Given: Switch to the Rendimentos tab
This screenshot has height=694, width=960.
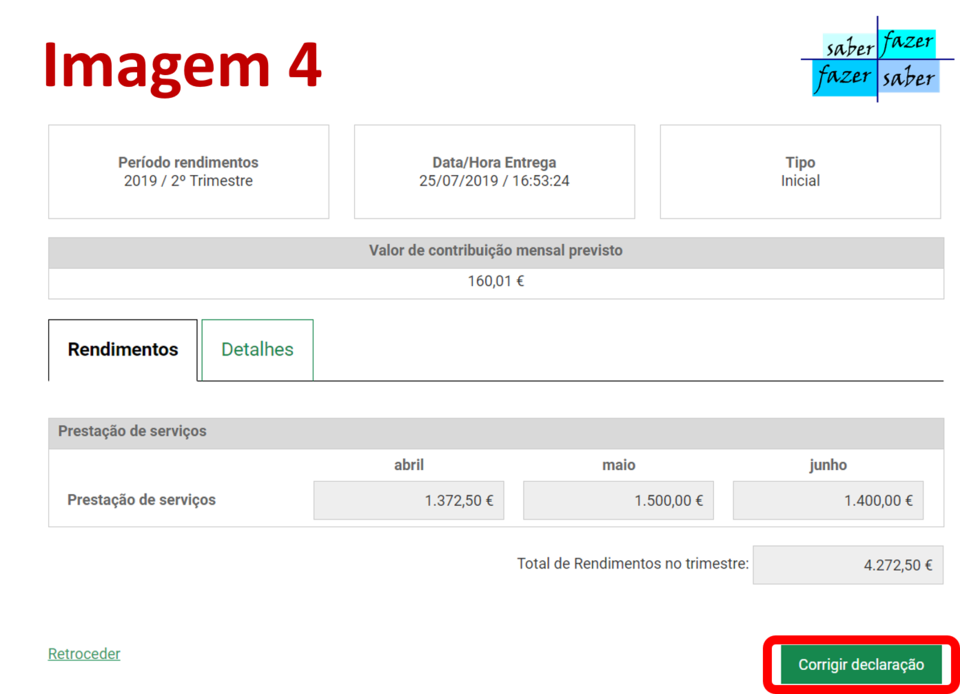Looking at the screenshot, I should (x=123, y=350).
